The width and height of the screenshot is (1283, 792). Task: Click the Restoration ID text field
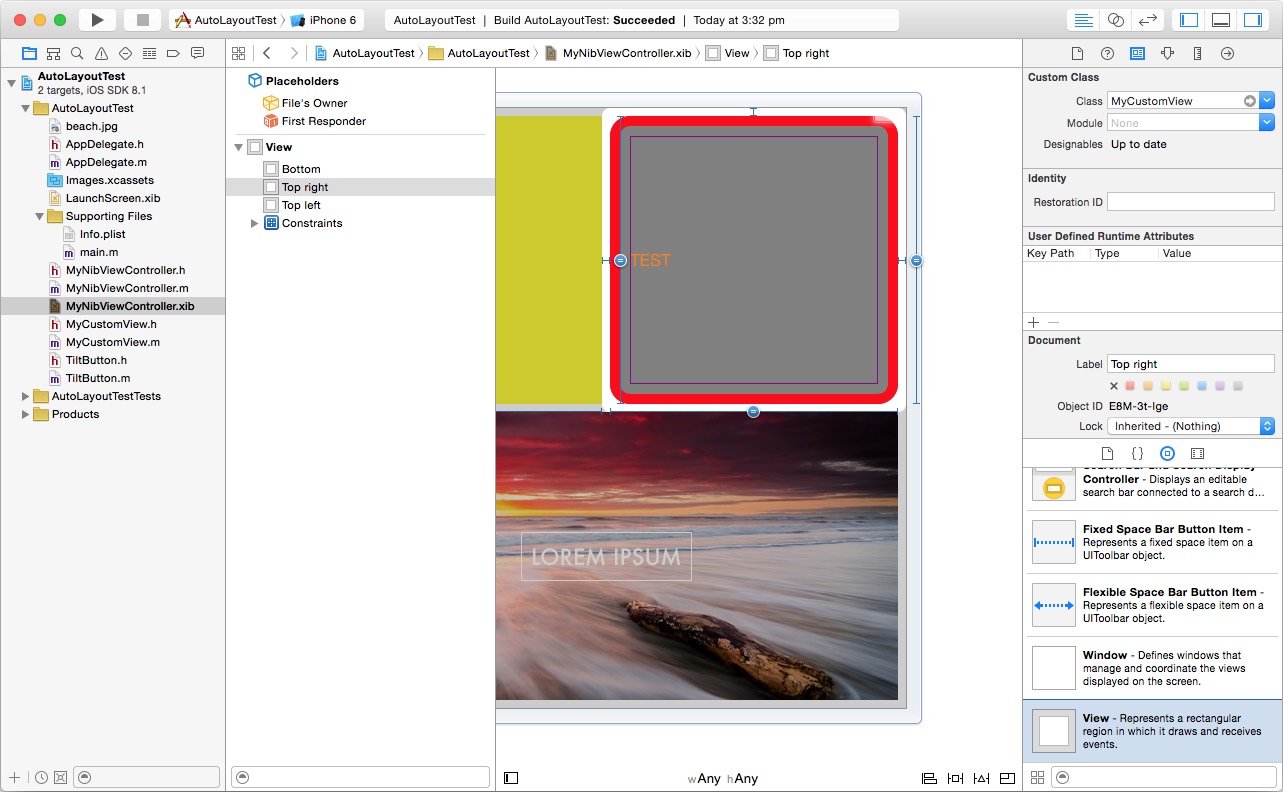pyautogui.click(x=1190, y=202)
